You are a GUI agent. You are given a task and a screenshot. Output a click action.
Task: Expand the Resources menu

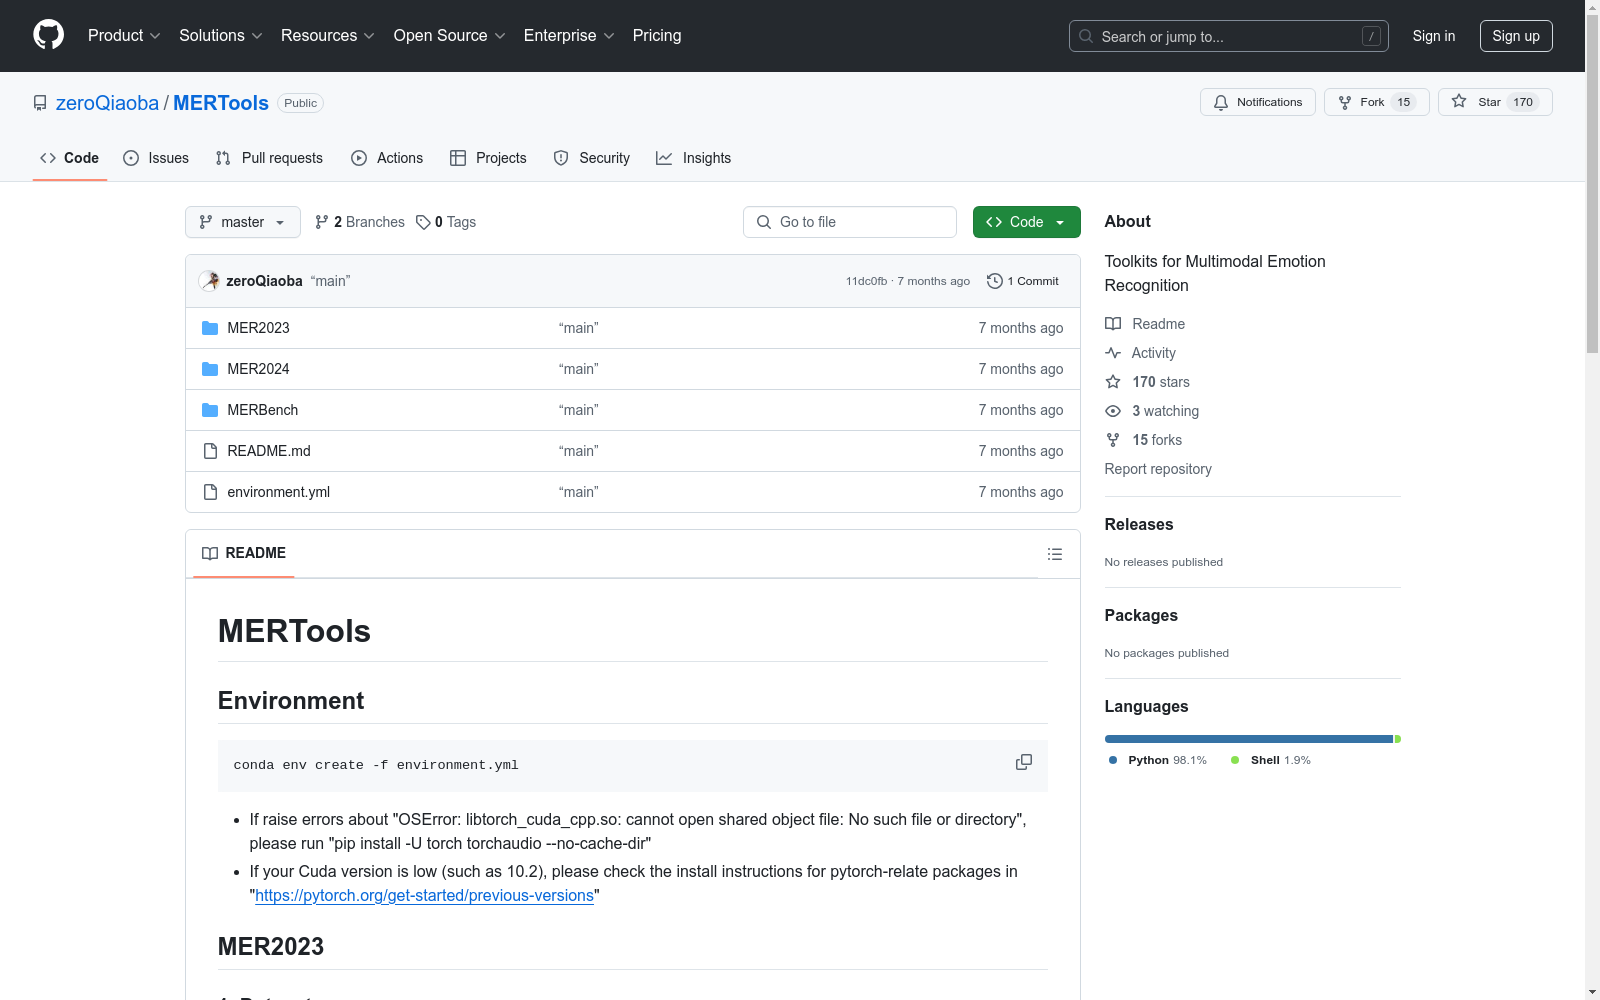click(x=327, y=35)
